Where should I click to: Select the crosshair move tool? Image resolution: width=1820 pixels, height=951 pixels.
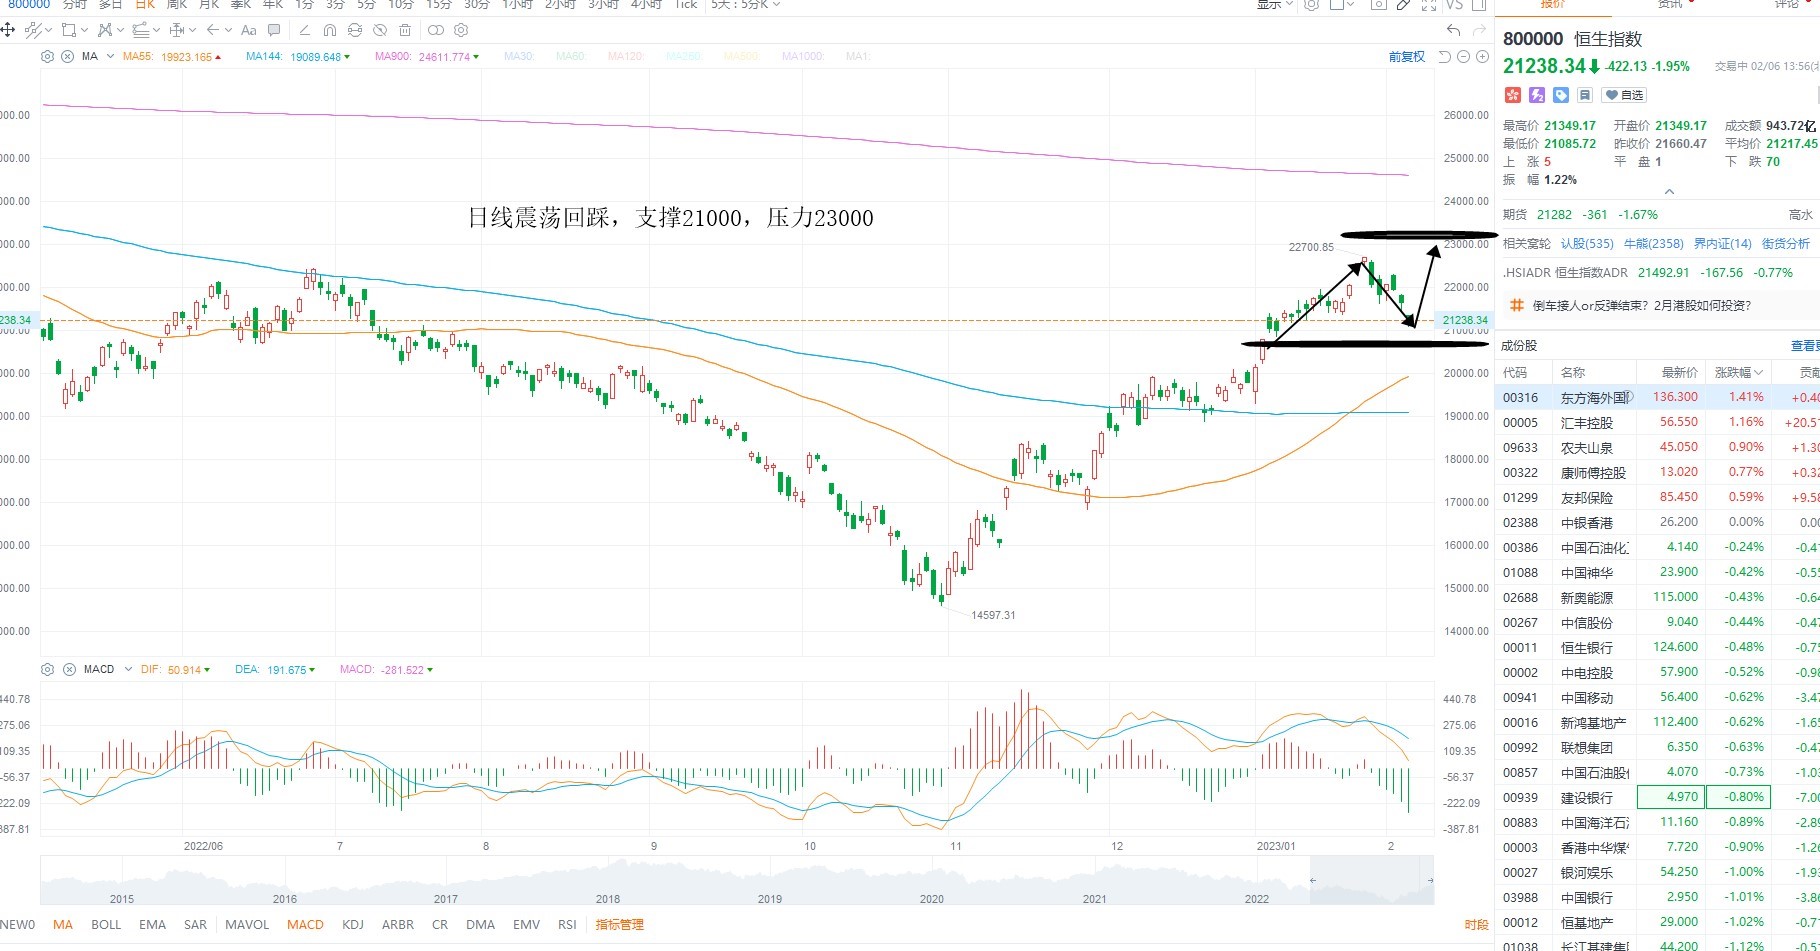point(8,30)
